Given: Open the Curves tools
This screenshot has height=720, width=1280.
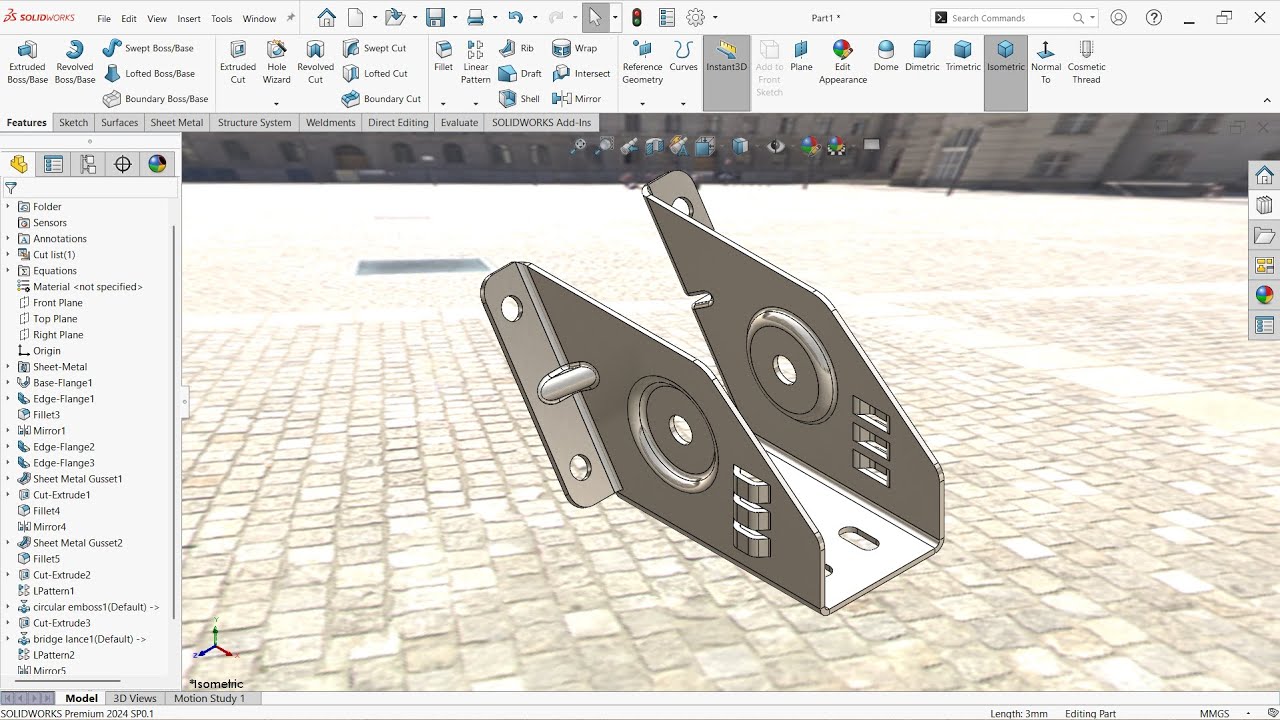Looking at the screenshot, I should pyautogui.click(x=683, y=56).
